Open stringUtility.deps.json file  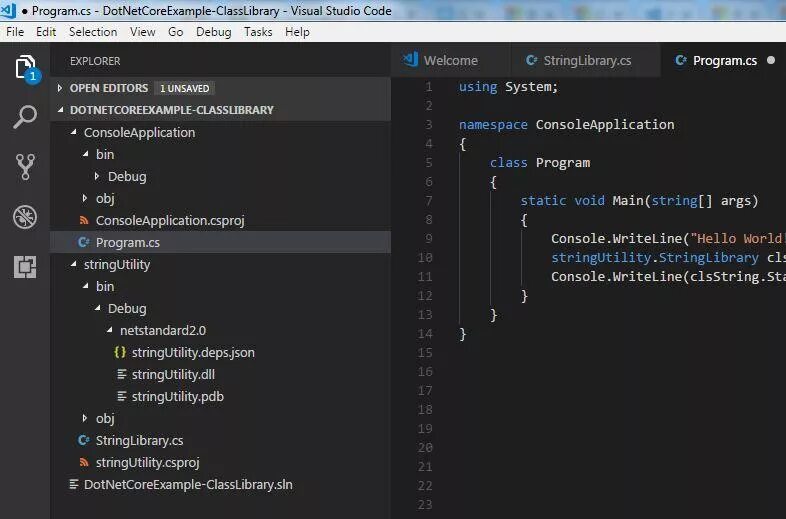(x=221, y=352)
